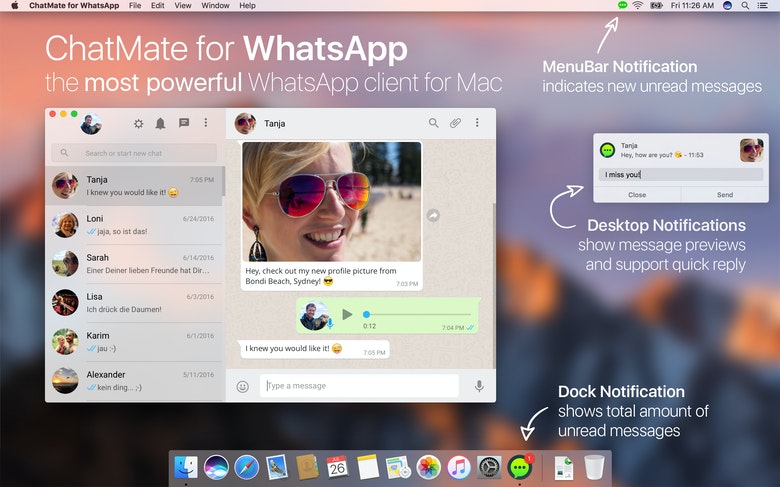Send the quick reply in notification
Screen dimensions: 780x487
pos(725,195)
